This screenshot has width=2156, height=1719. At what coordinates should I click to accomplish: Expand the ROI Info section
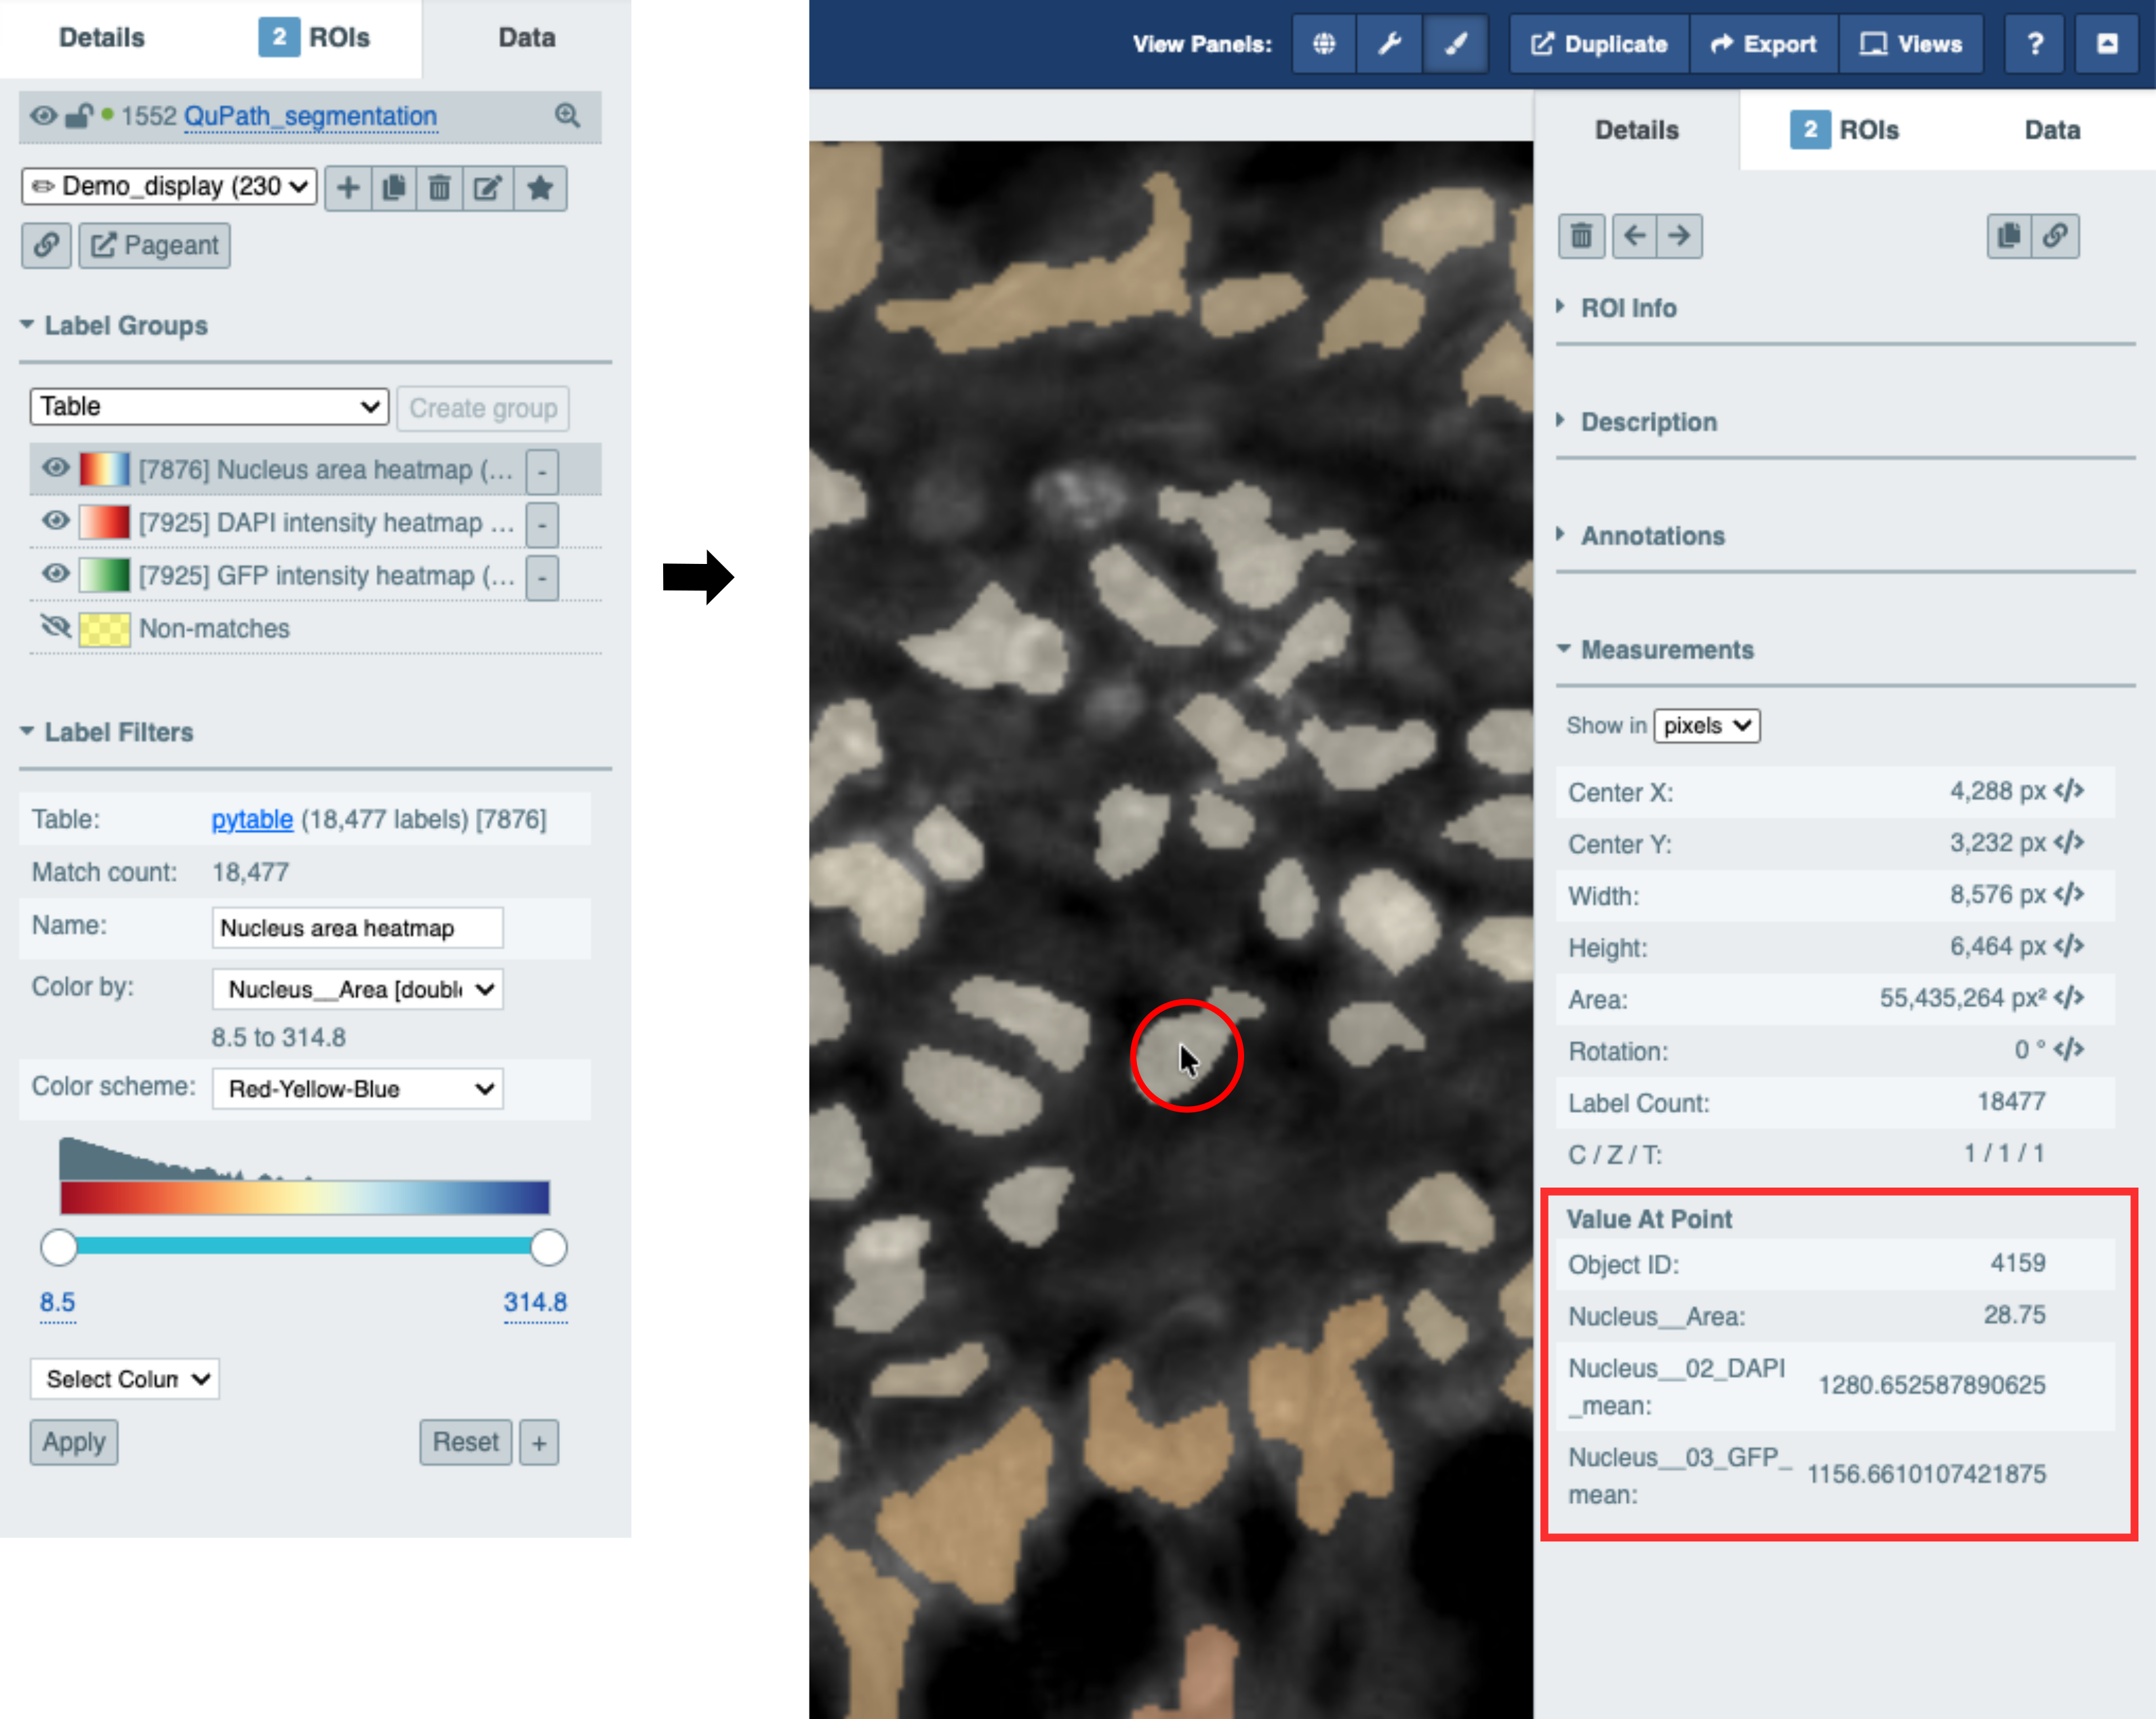coord(1628,308)
